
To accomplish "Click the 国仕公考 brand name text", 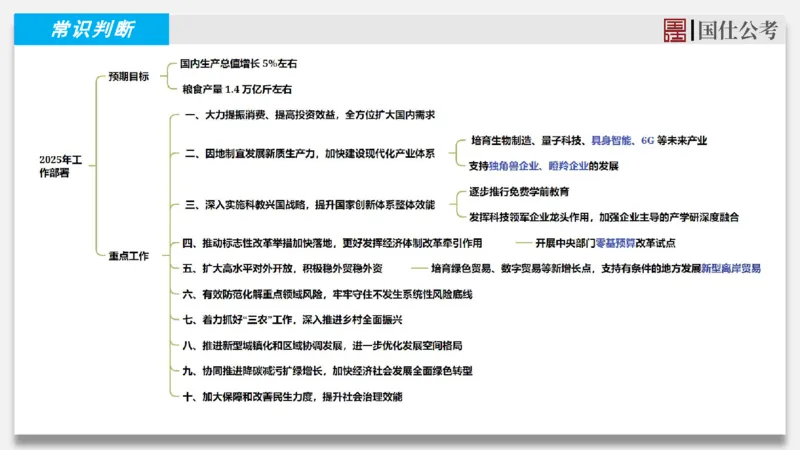I will 737,30.
